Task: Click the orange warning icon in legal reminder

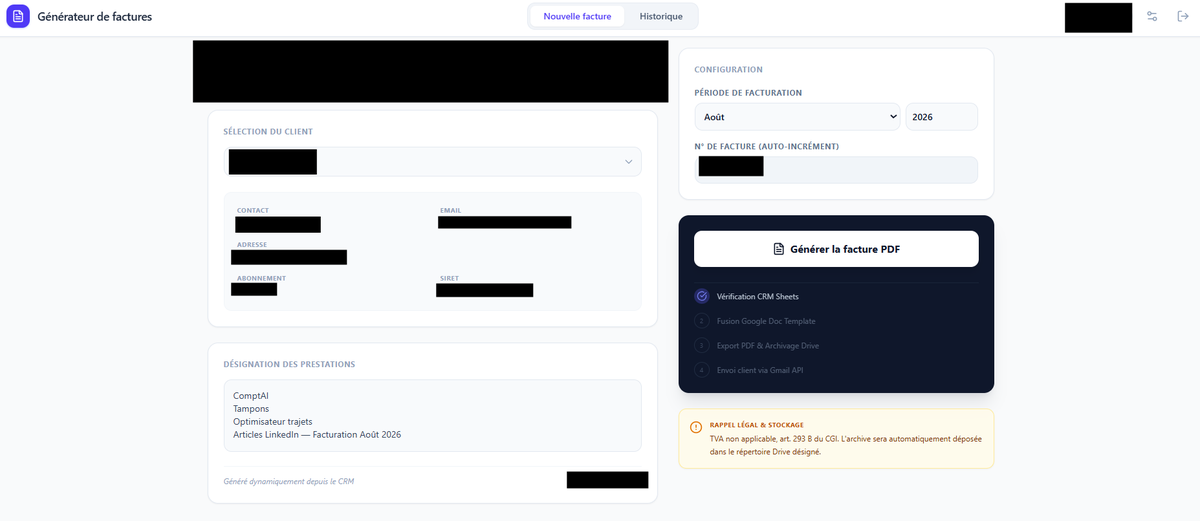Action: click(696, 426)
